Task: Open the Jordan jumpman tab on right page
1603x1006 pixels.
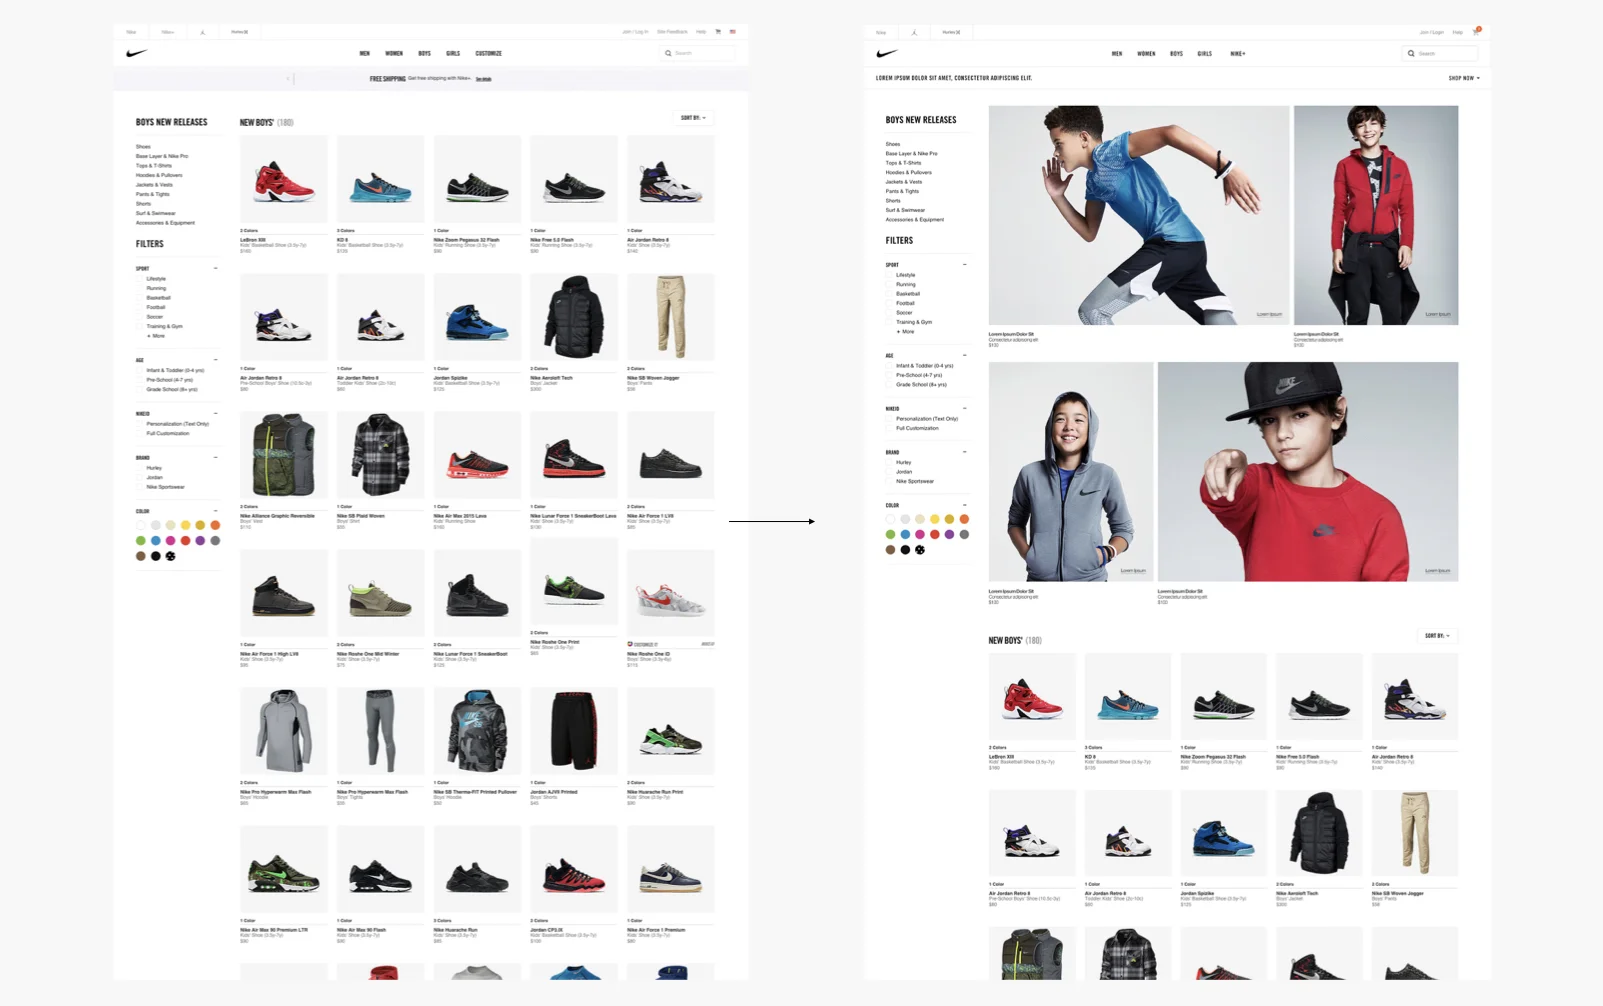Action: [x=914, y=32]
